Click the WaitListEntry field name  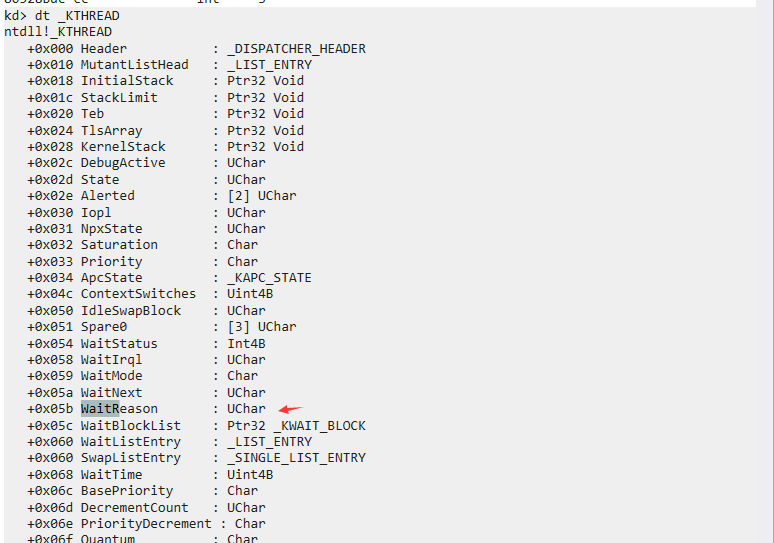click(x=131, y=442)
